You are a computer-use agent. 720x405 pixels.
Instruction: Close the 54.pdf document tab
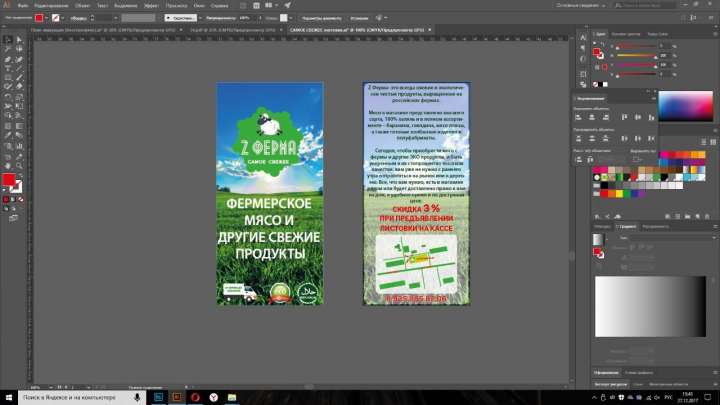click(x=281, y=30)
